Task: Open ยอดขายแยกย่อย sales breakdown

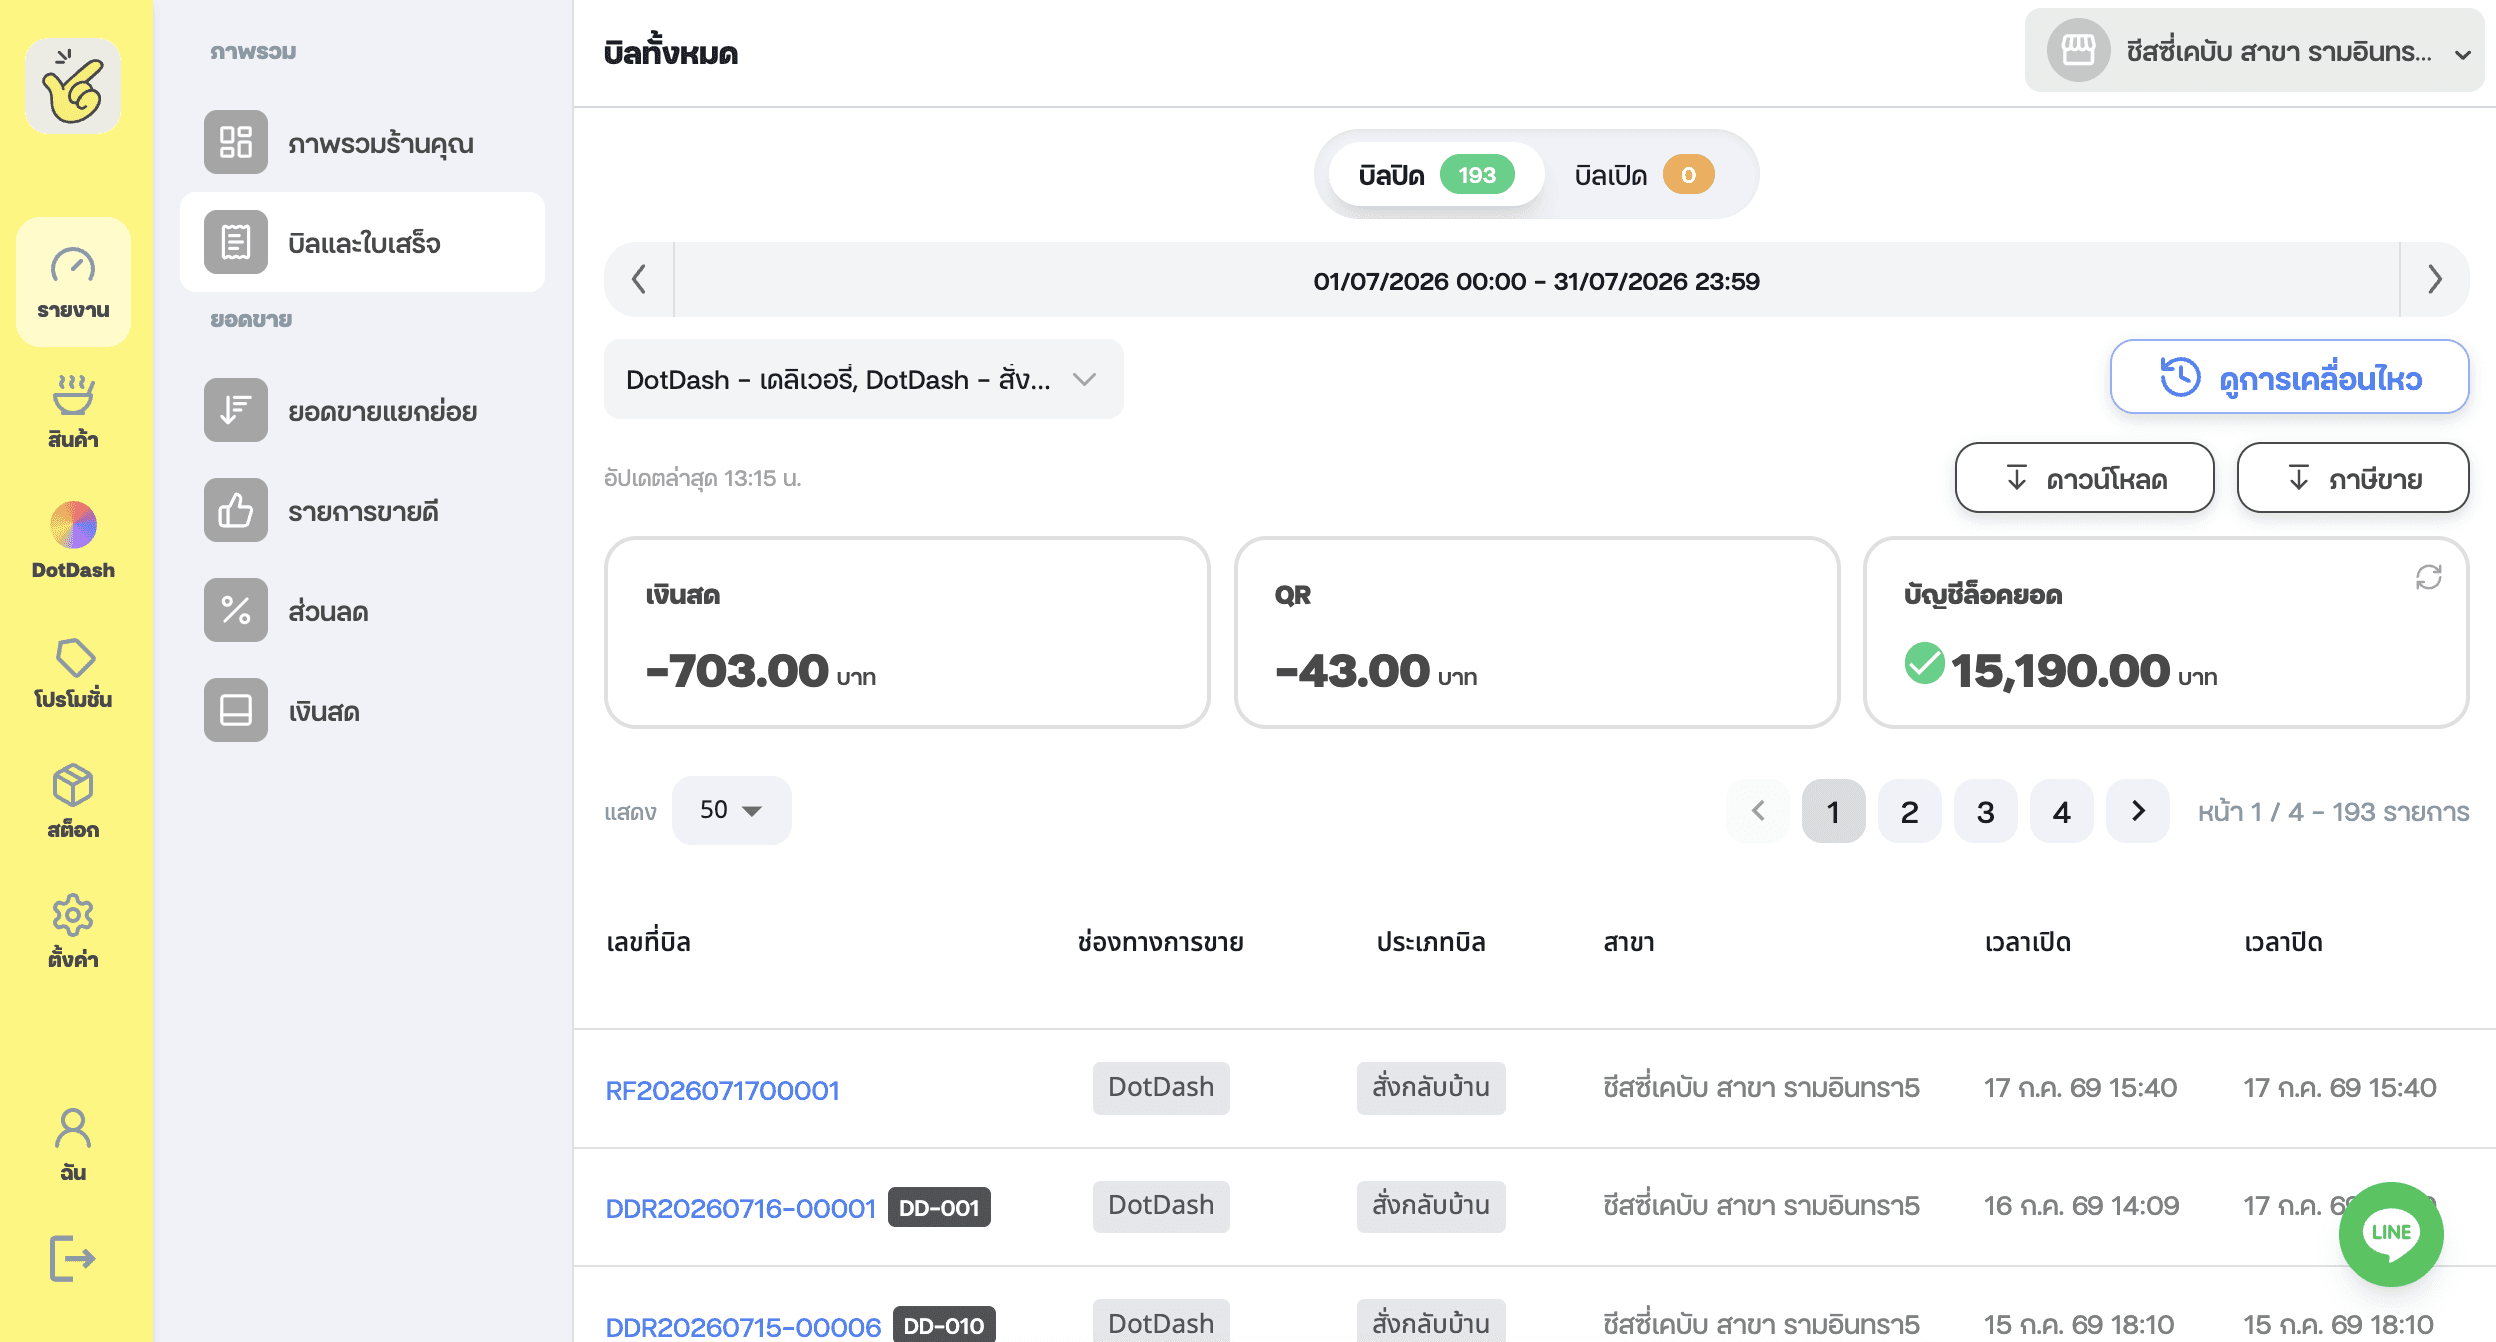Action: coord(362,410)
